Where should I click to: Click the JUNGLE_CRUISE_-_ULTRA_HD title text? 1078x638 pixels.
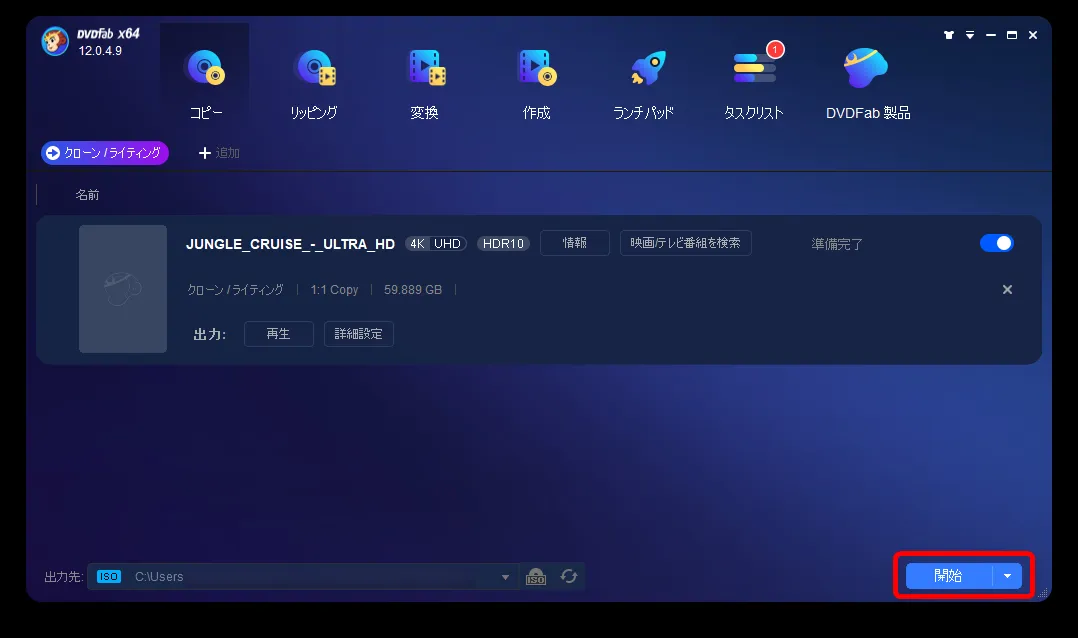pos(290,244)
